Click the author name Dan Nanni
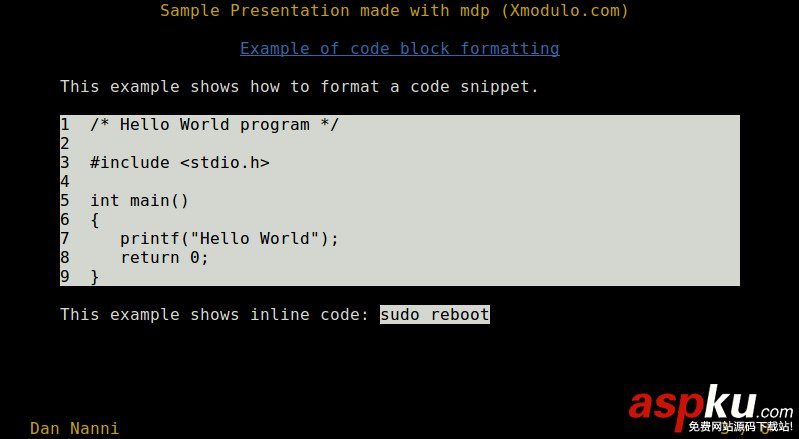This screenshot has height=439, width=799. tap(74, 428)
